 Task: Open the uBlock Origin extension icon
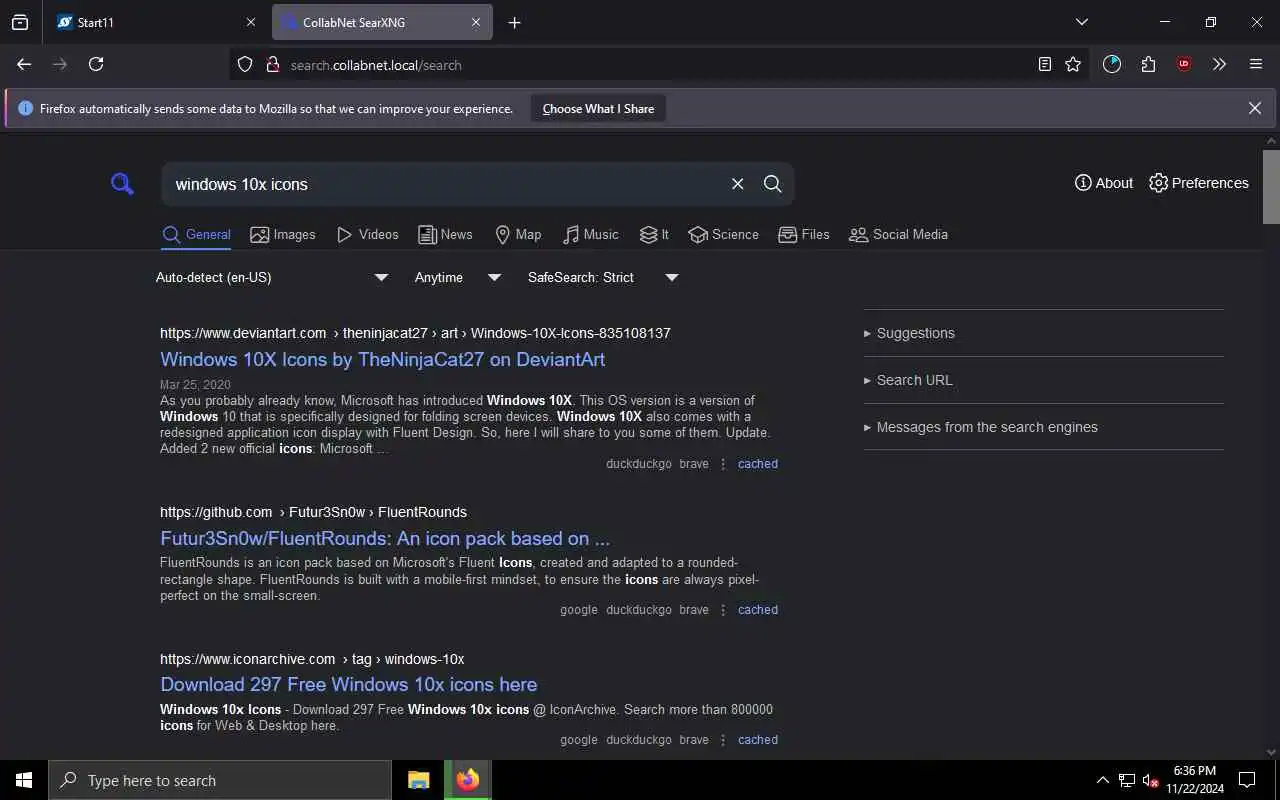coord(1184,64)
